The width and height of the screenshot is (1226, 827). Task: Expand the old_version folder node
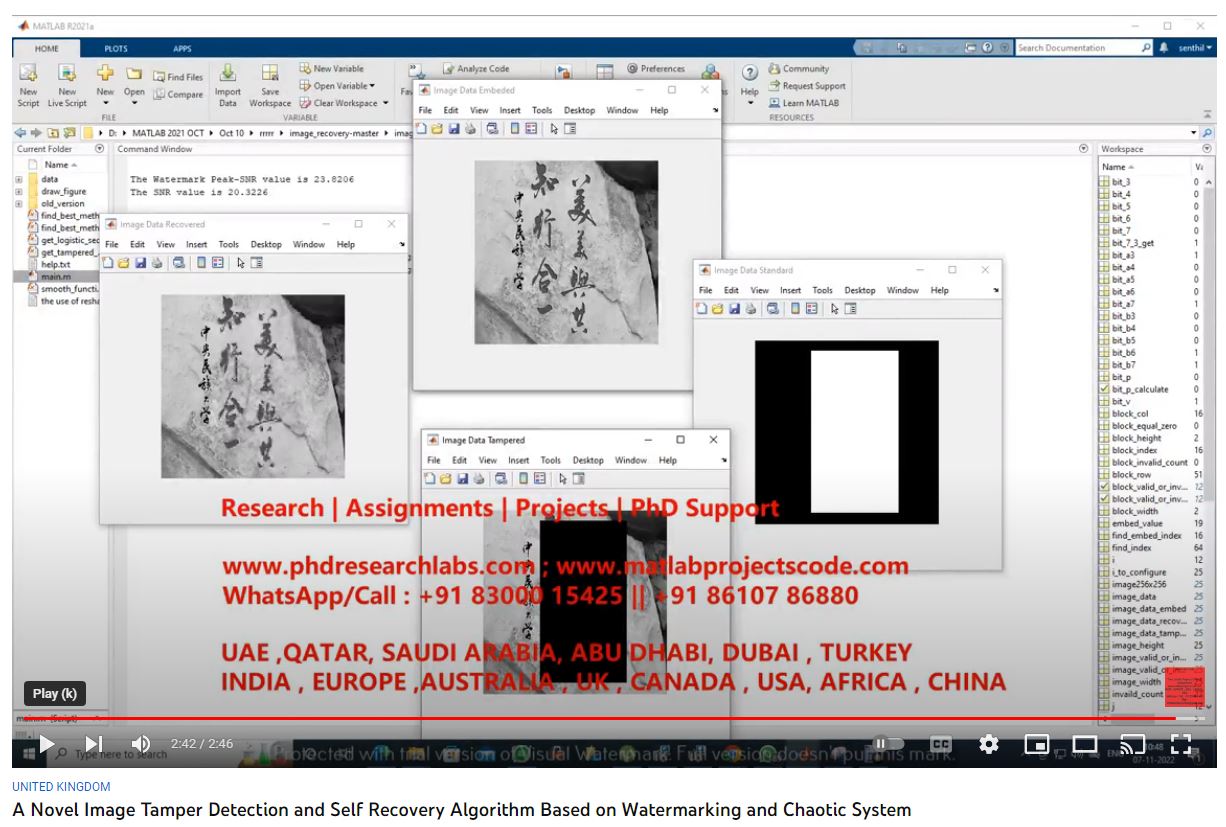pos(19,203)
